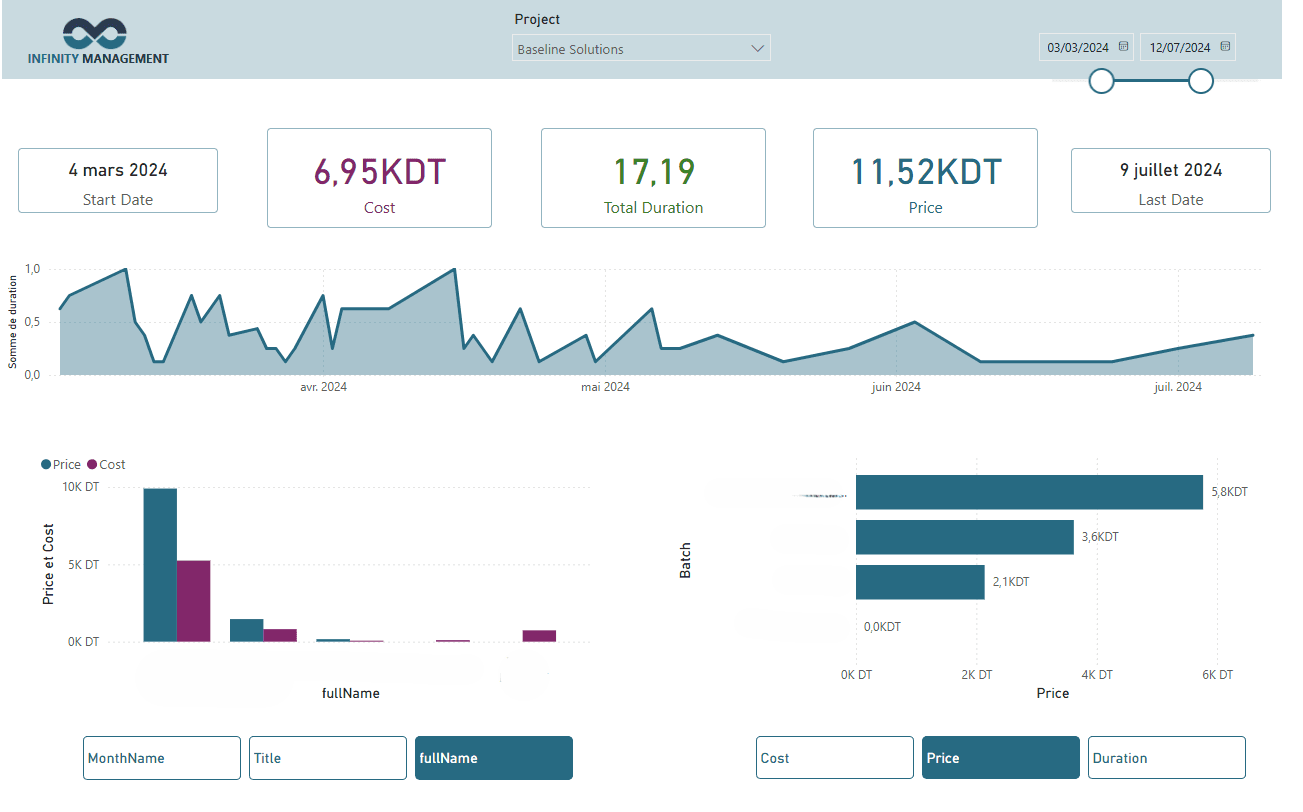Enable the Title slicer button
1303x812 pixels.
pyautogui.click(x=327, y=758)
